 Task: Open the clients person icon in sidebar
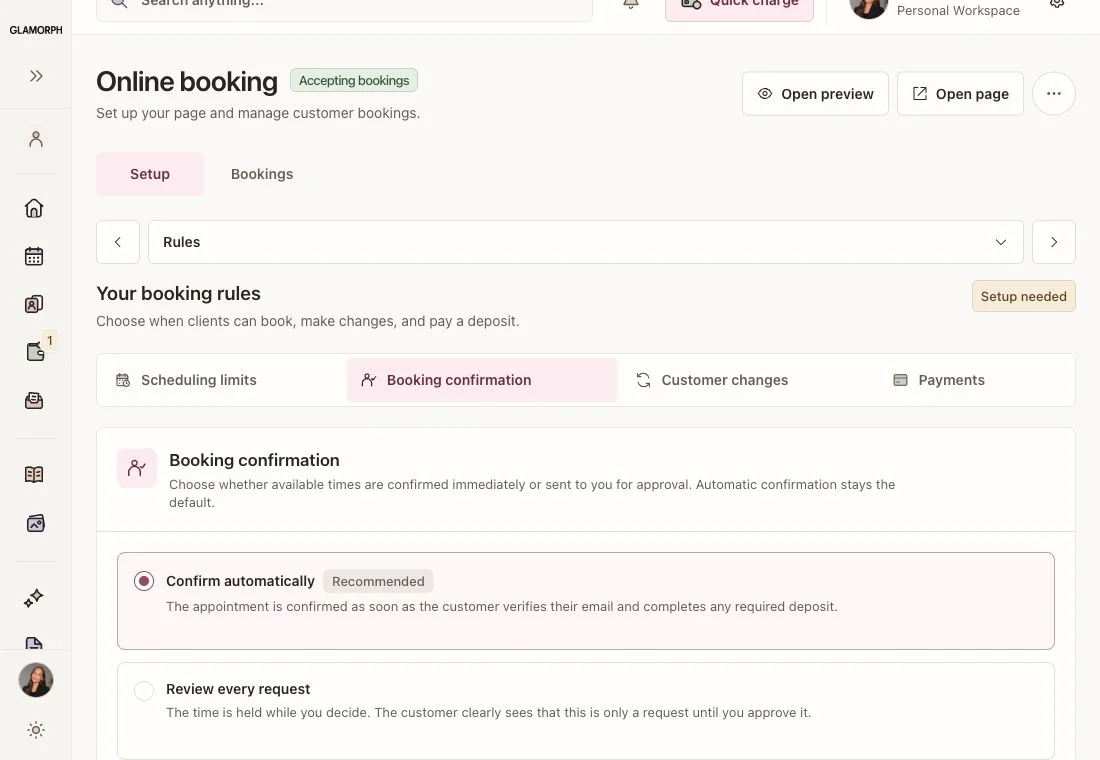pos(36,139)
